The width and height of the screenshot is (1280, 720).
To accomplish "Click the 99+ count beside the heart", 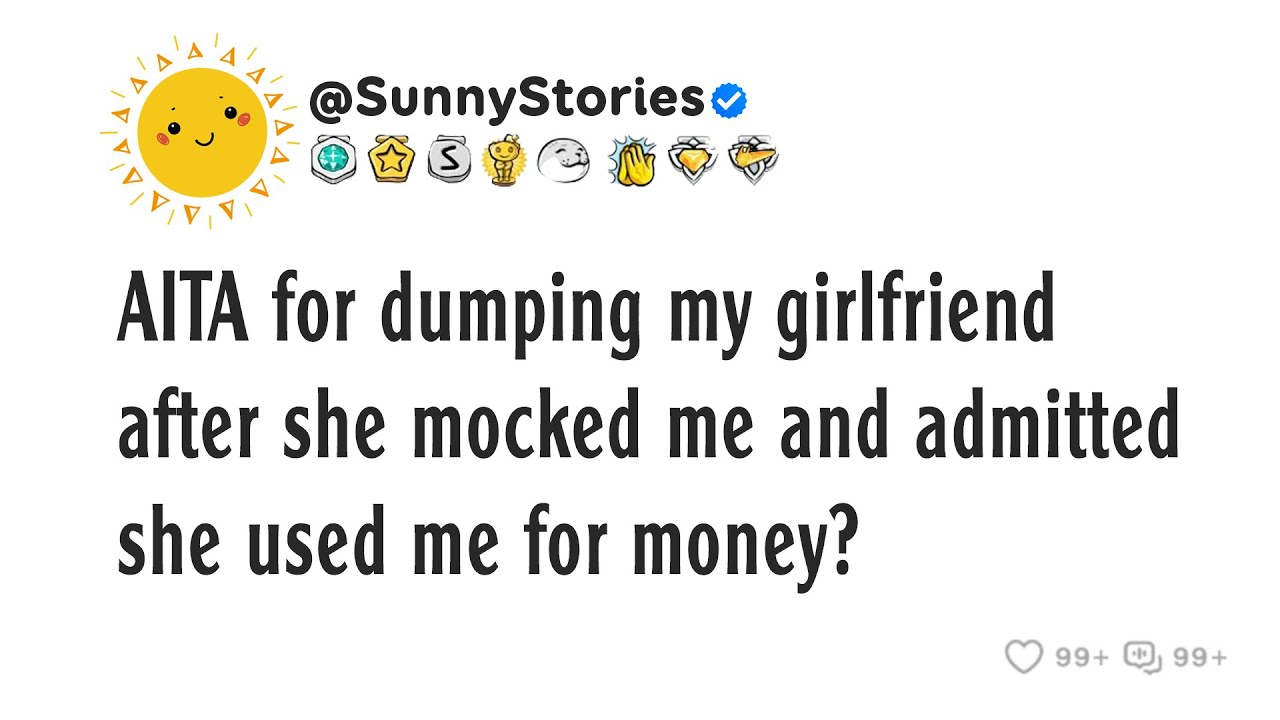I will pos(1083,658).
